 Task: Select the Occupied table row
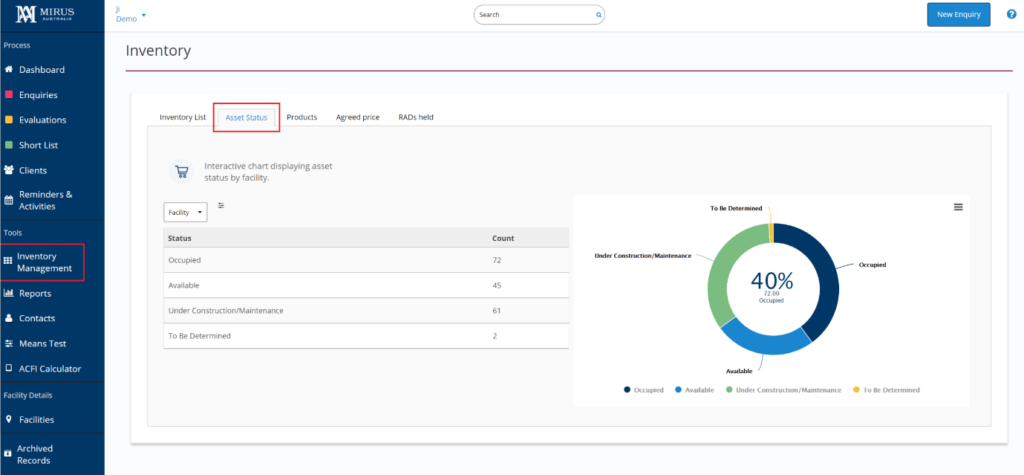point(366,260)
